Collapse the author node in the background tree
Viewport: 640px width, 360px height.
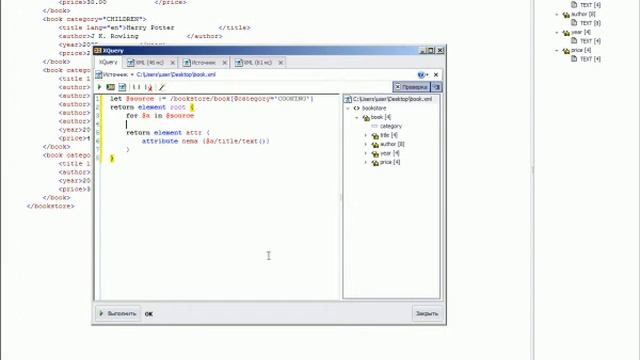coord(557,14)
